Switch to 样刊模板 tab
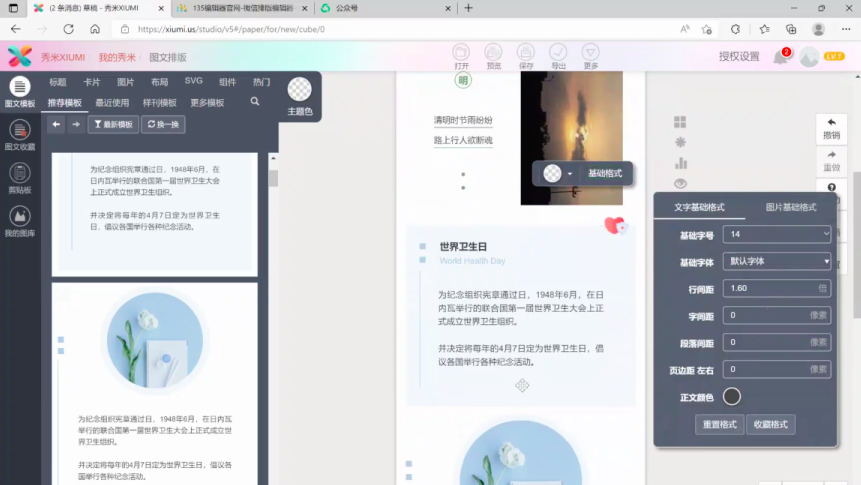This screenshot has width=861, height=485. coord(159,103)
